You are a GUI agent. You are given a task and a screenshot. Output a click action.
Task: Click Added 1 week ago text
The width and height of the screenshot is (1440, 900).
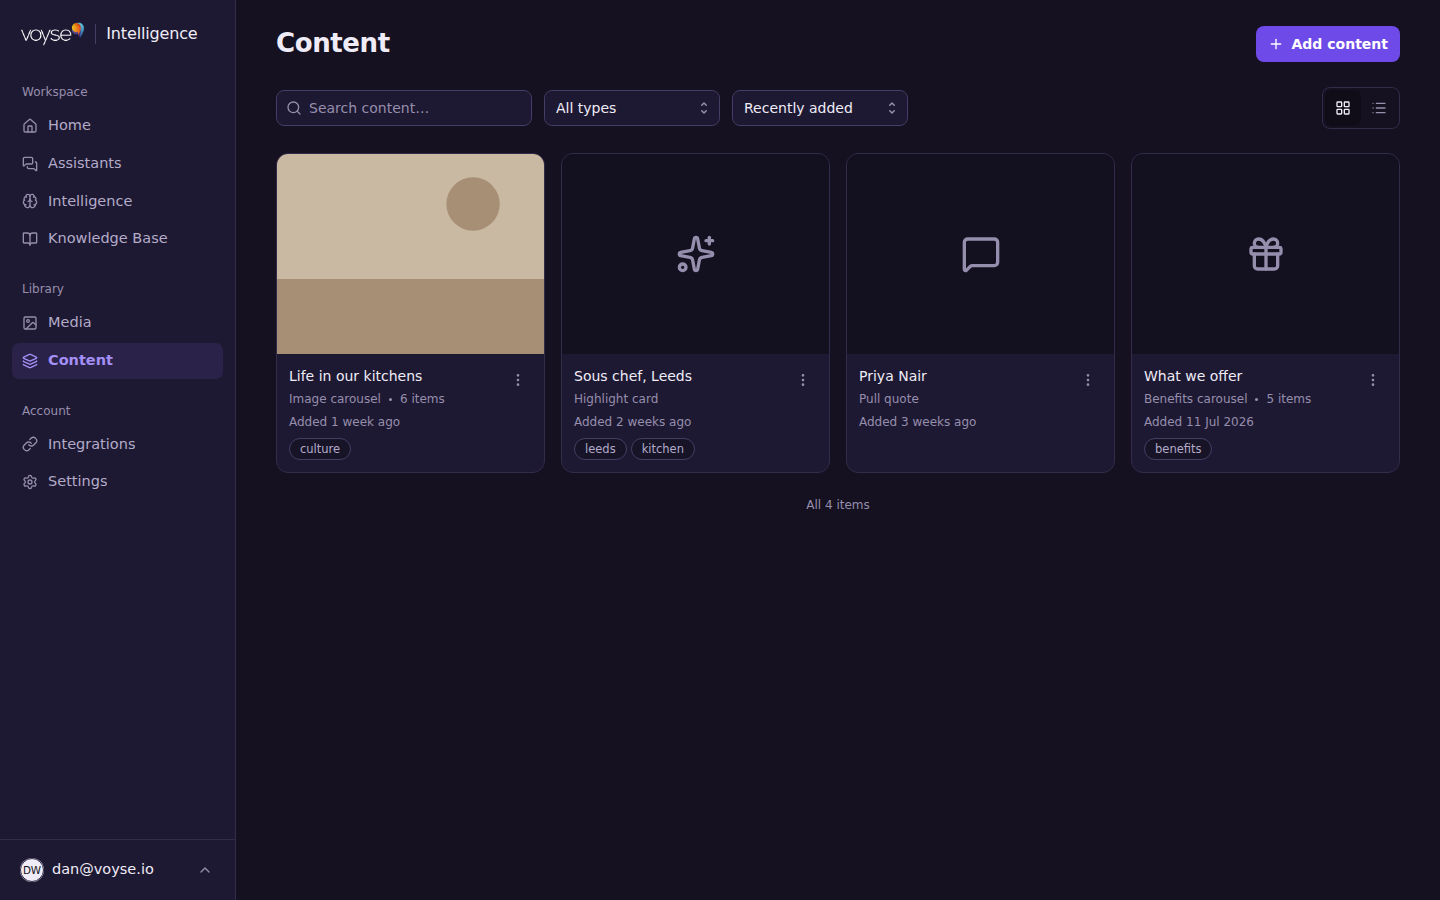coord(344,422)
